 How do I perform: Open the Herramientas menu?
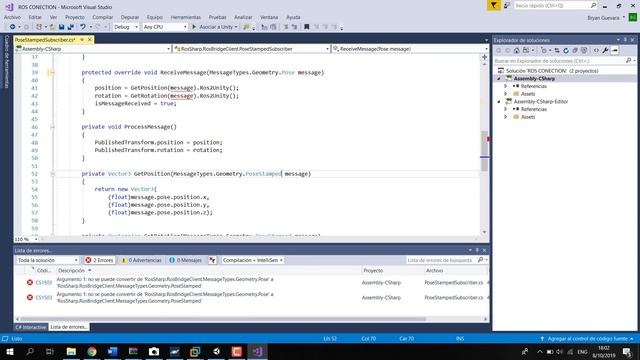[186, 17]
